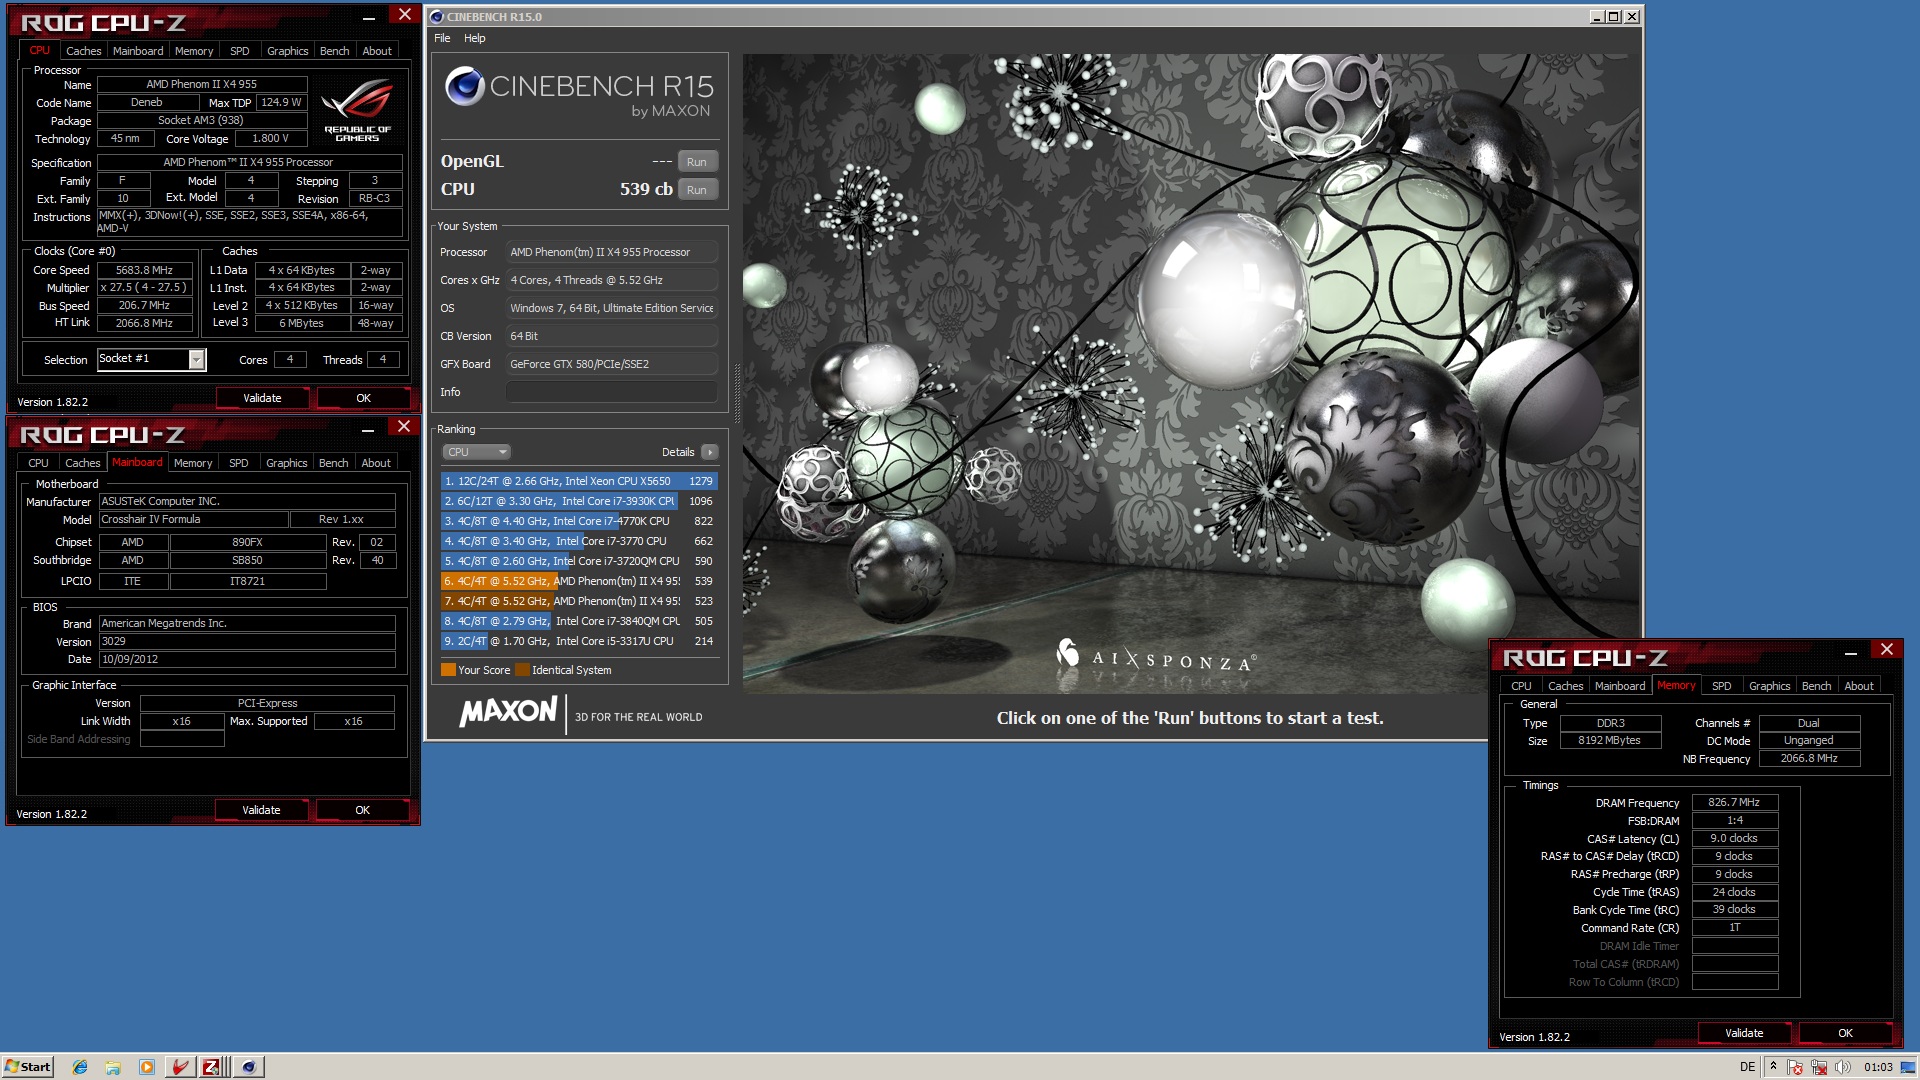Viewport: 1920px width, 1080px height.
Task: Select the Phenom II X4 ranking row scoring 523
Action: 579,601
